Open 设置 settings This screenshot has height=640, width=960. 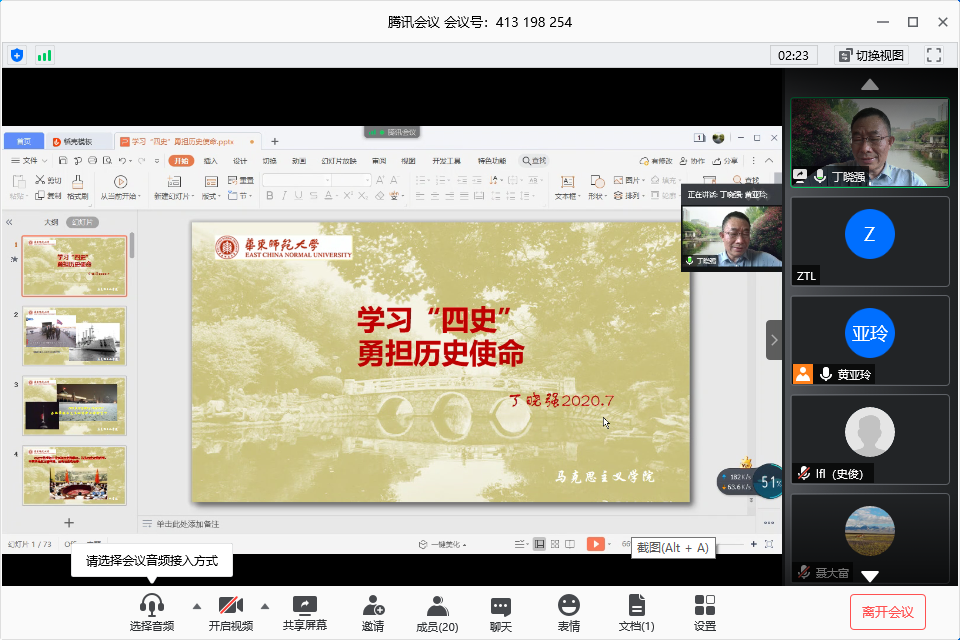(705, 612)
